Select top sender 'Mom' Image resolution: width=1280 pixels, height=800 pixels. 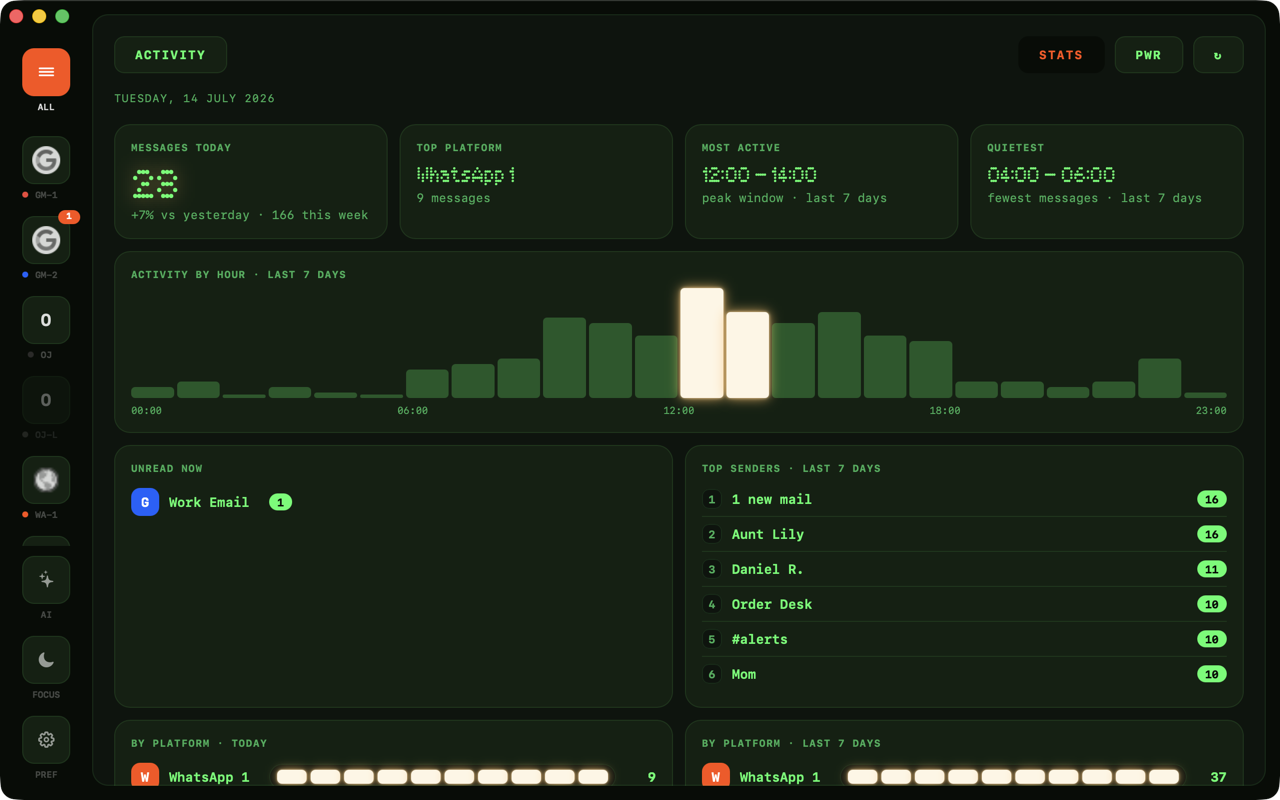click(x=964, y=674)
